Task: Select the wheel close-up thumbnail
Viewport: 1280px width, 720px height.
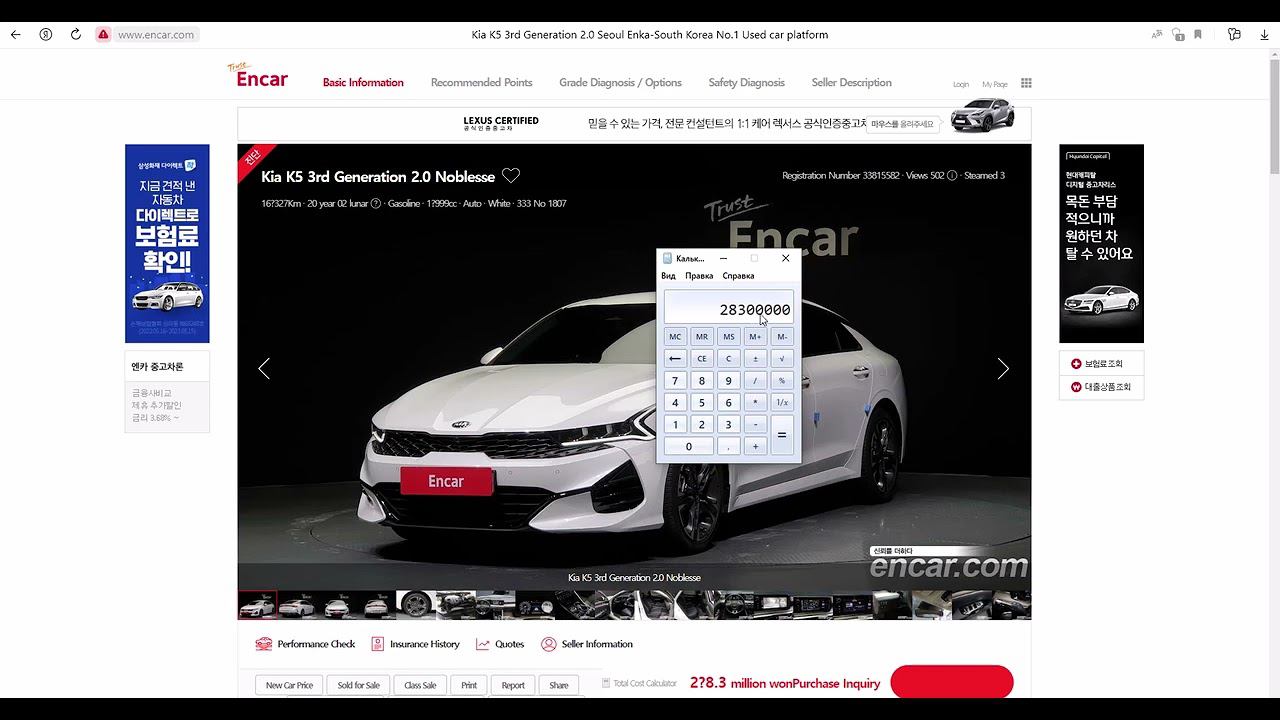Action: point(415,605)
